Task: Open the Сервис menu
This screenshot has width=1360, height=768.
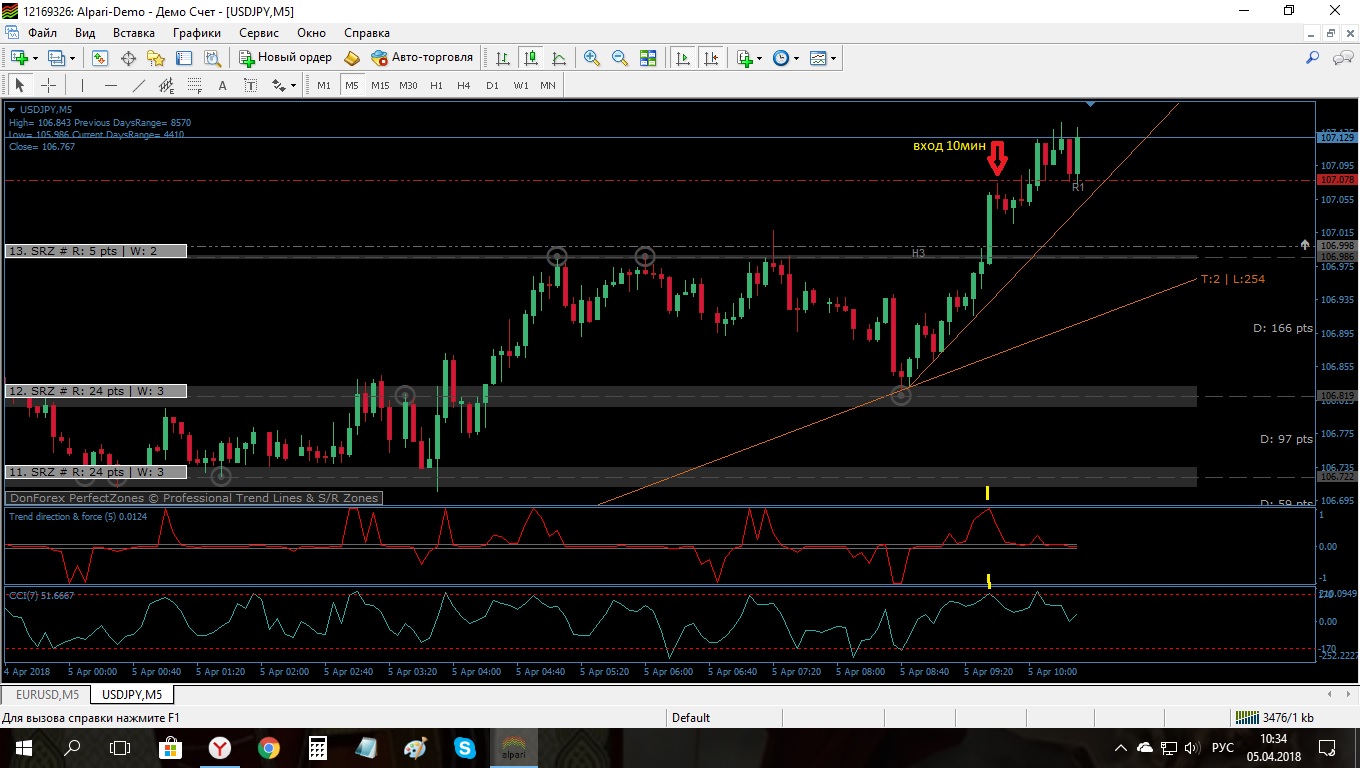Action: point(259,33)
